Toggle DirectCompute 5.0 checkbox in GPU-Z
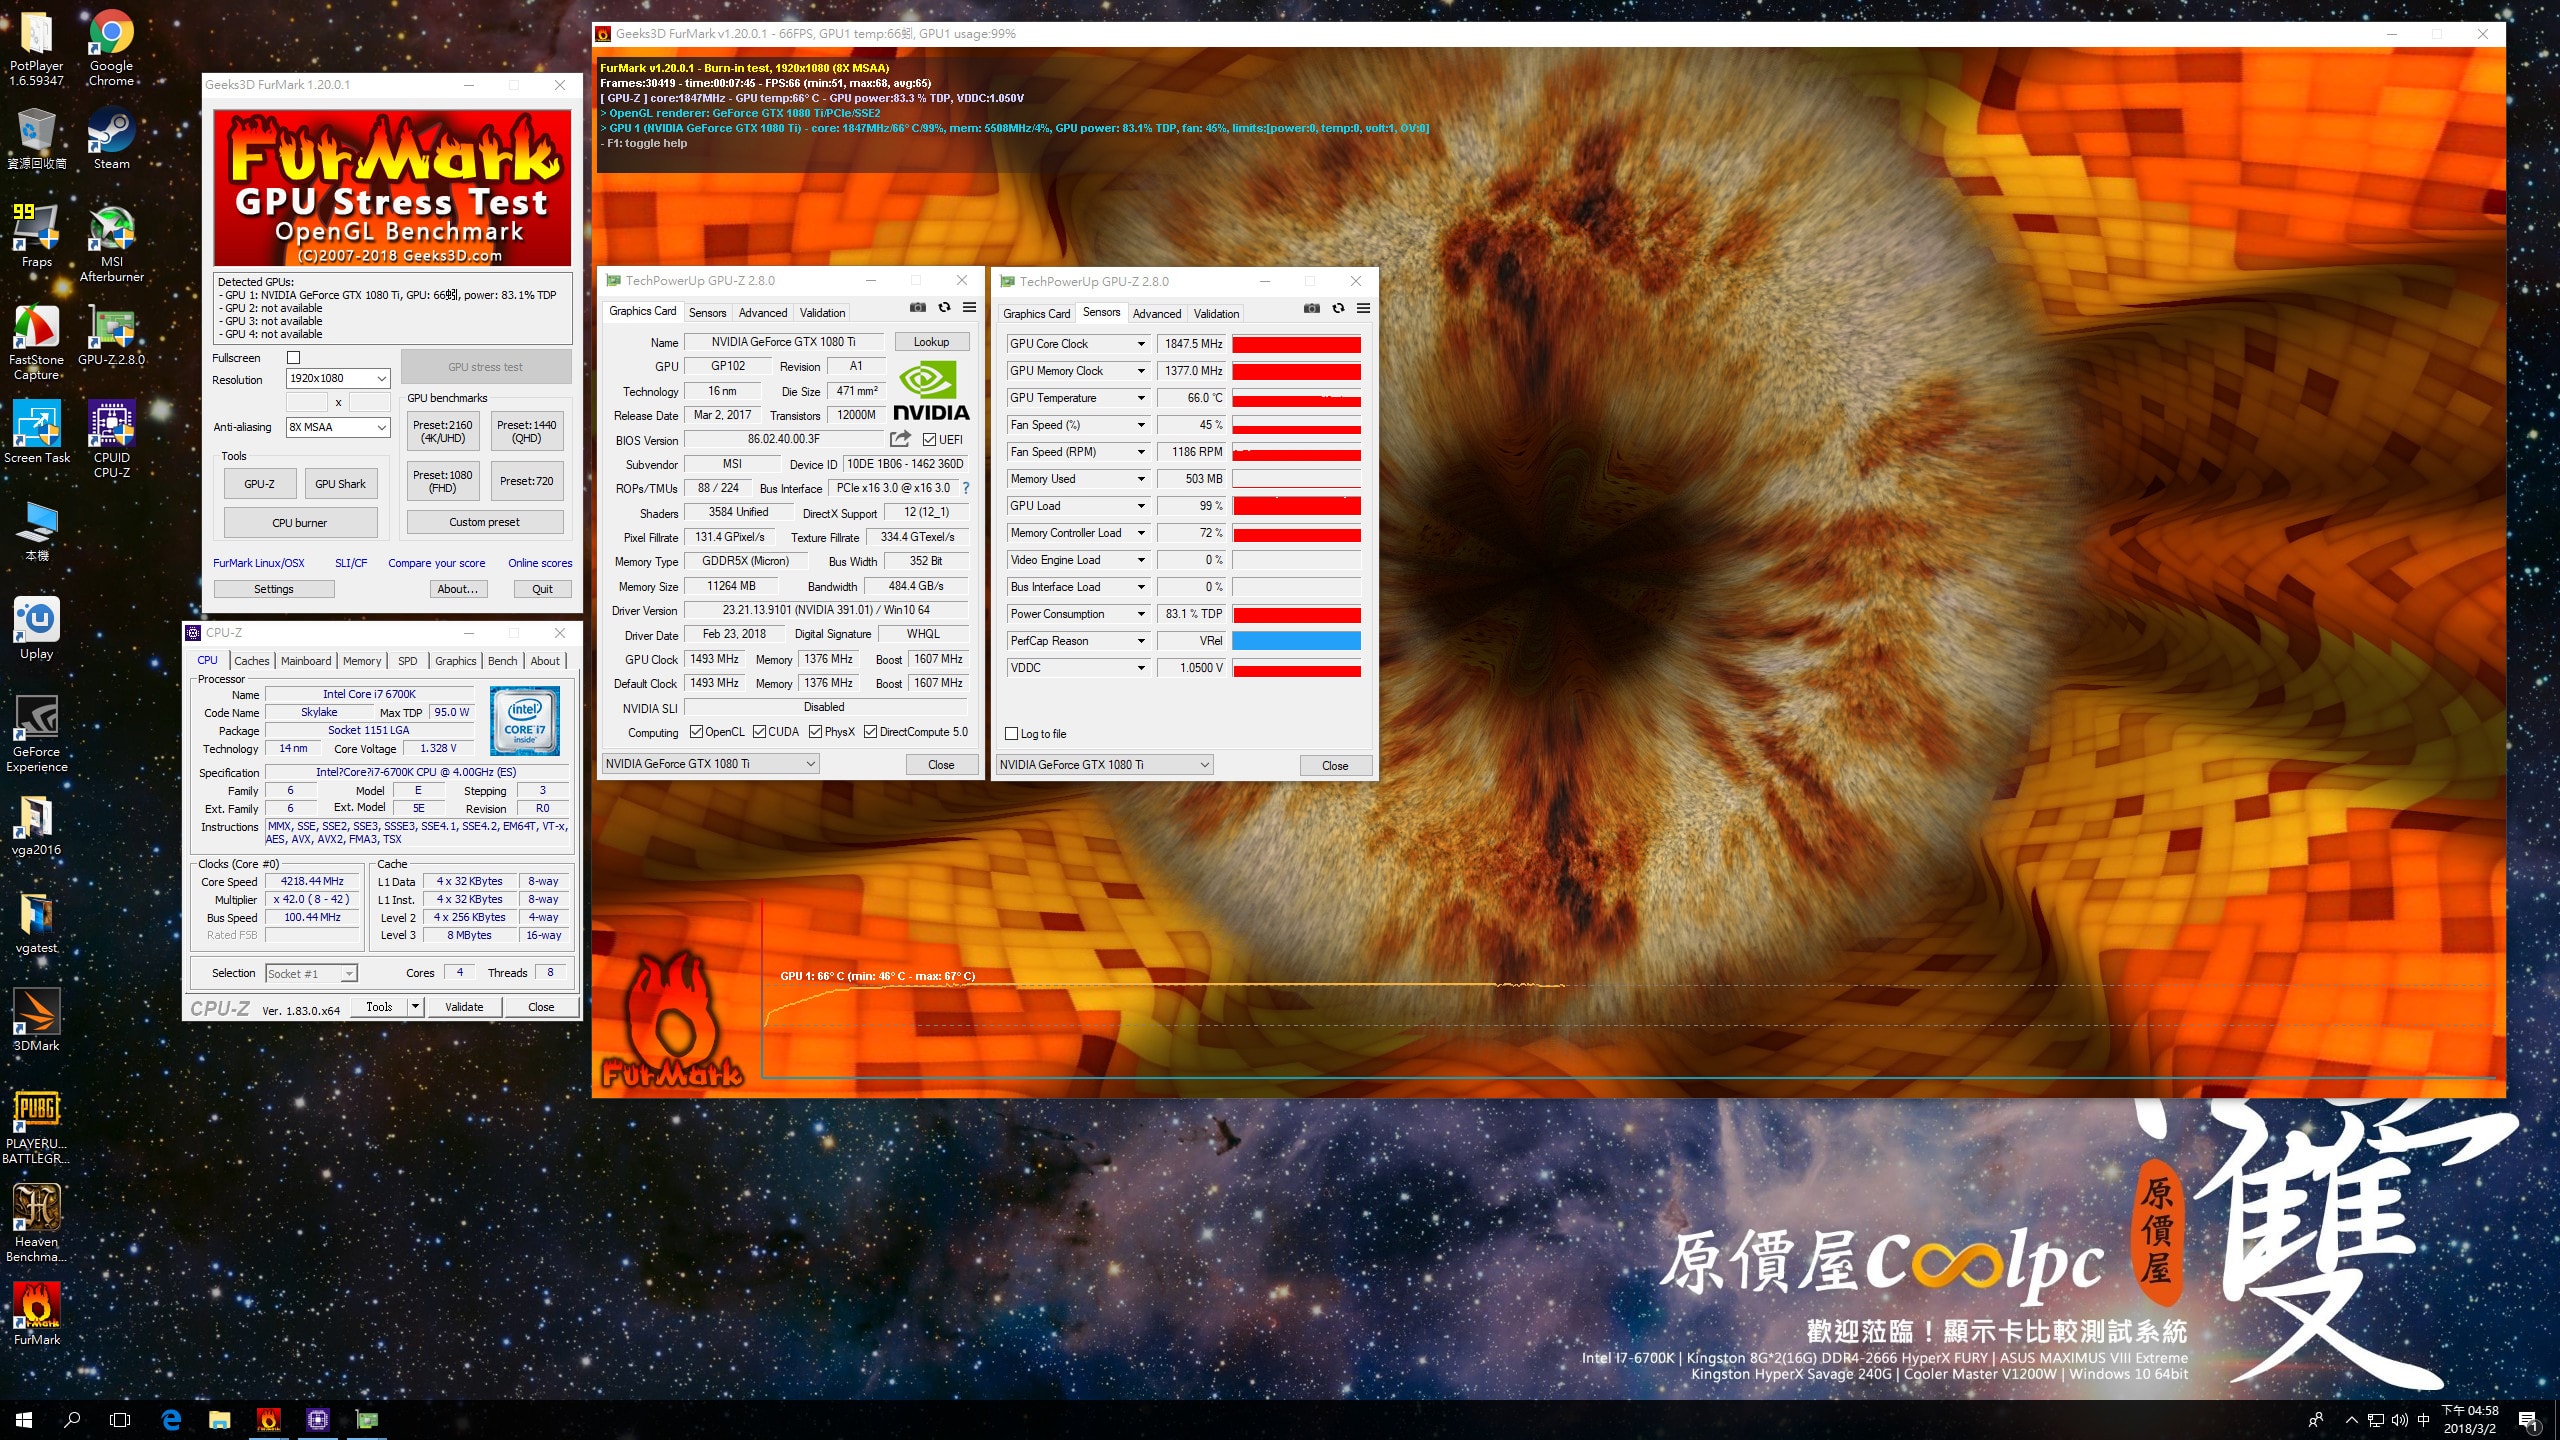This screenshot has height=1440, width=2560. coord(870,732)
